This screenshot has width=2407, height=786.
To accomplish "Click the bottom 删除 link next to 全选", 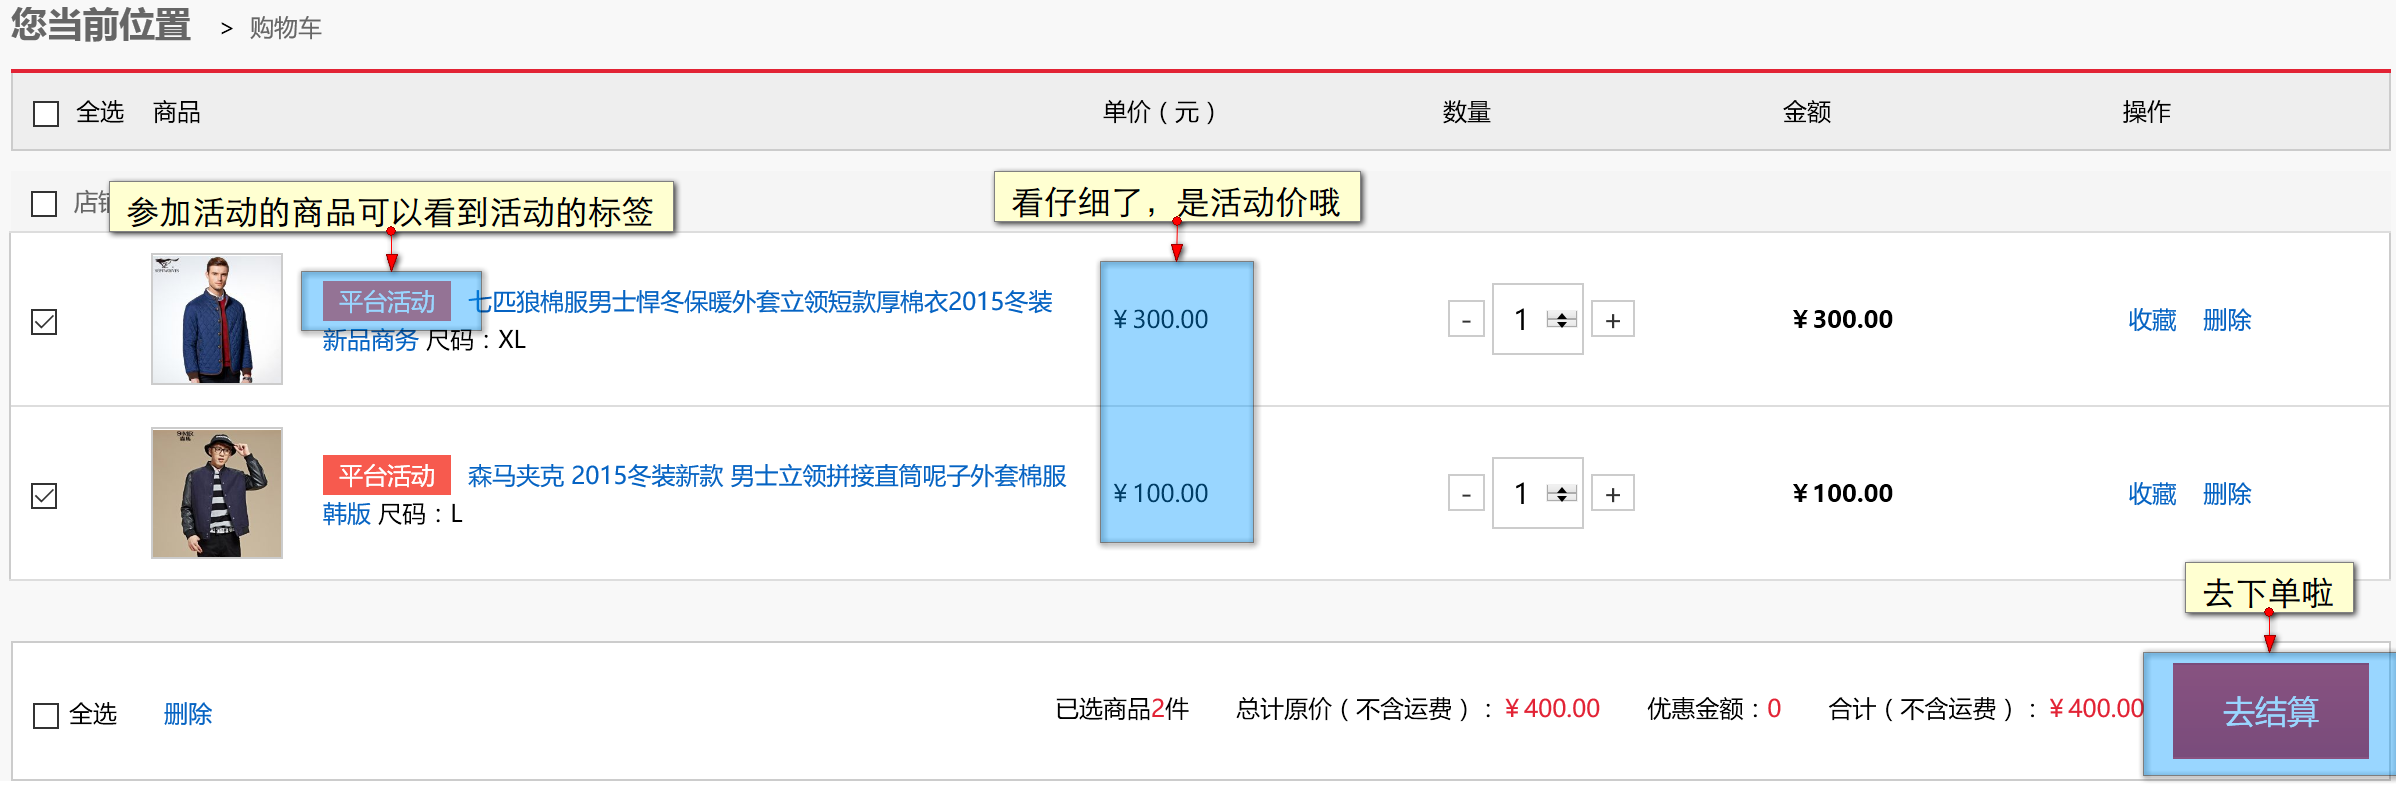I will (188, 714).
